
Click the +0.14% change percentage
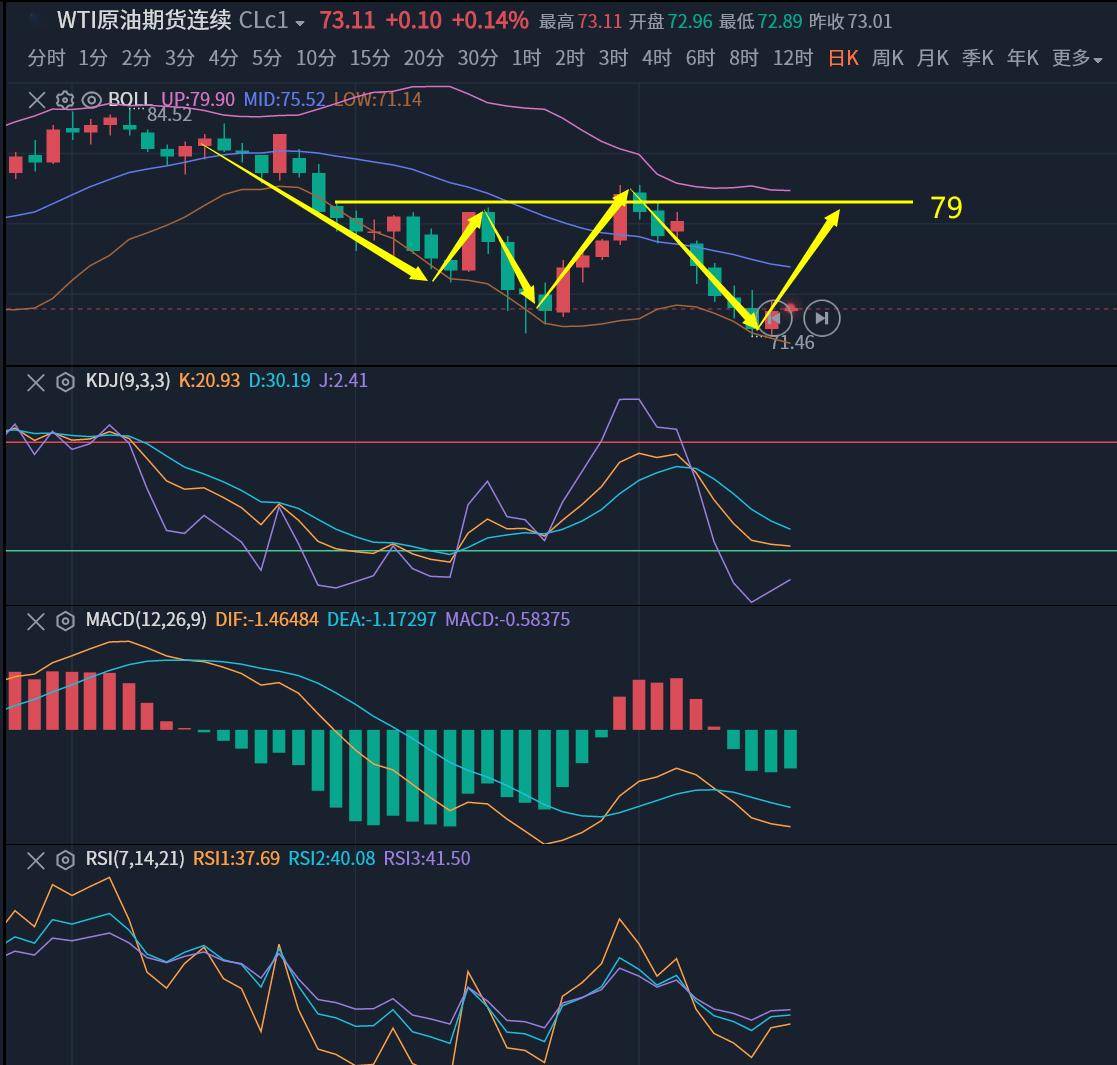pyautogui.click(x=490, y=21)
